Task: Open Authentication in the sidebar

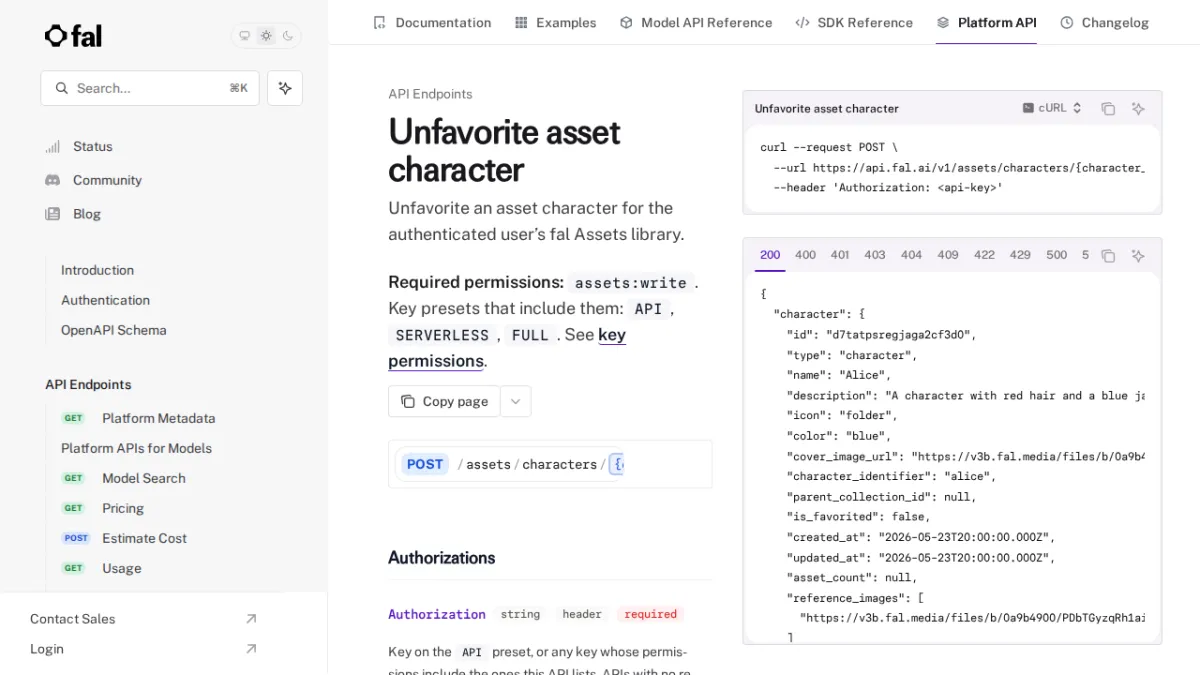Action: pos(105,300)
